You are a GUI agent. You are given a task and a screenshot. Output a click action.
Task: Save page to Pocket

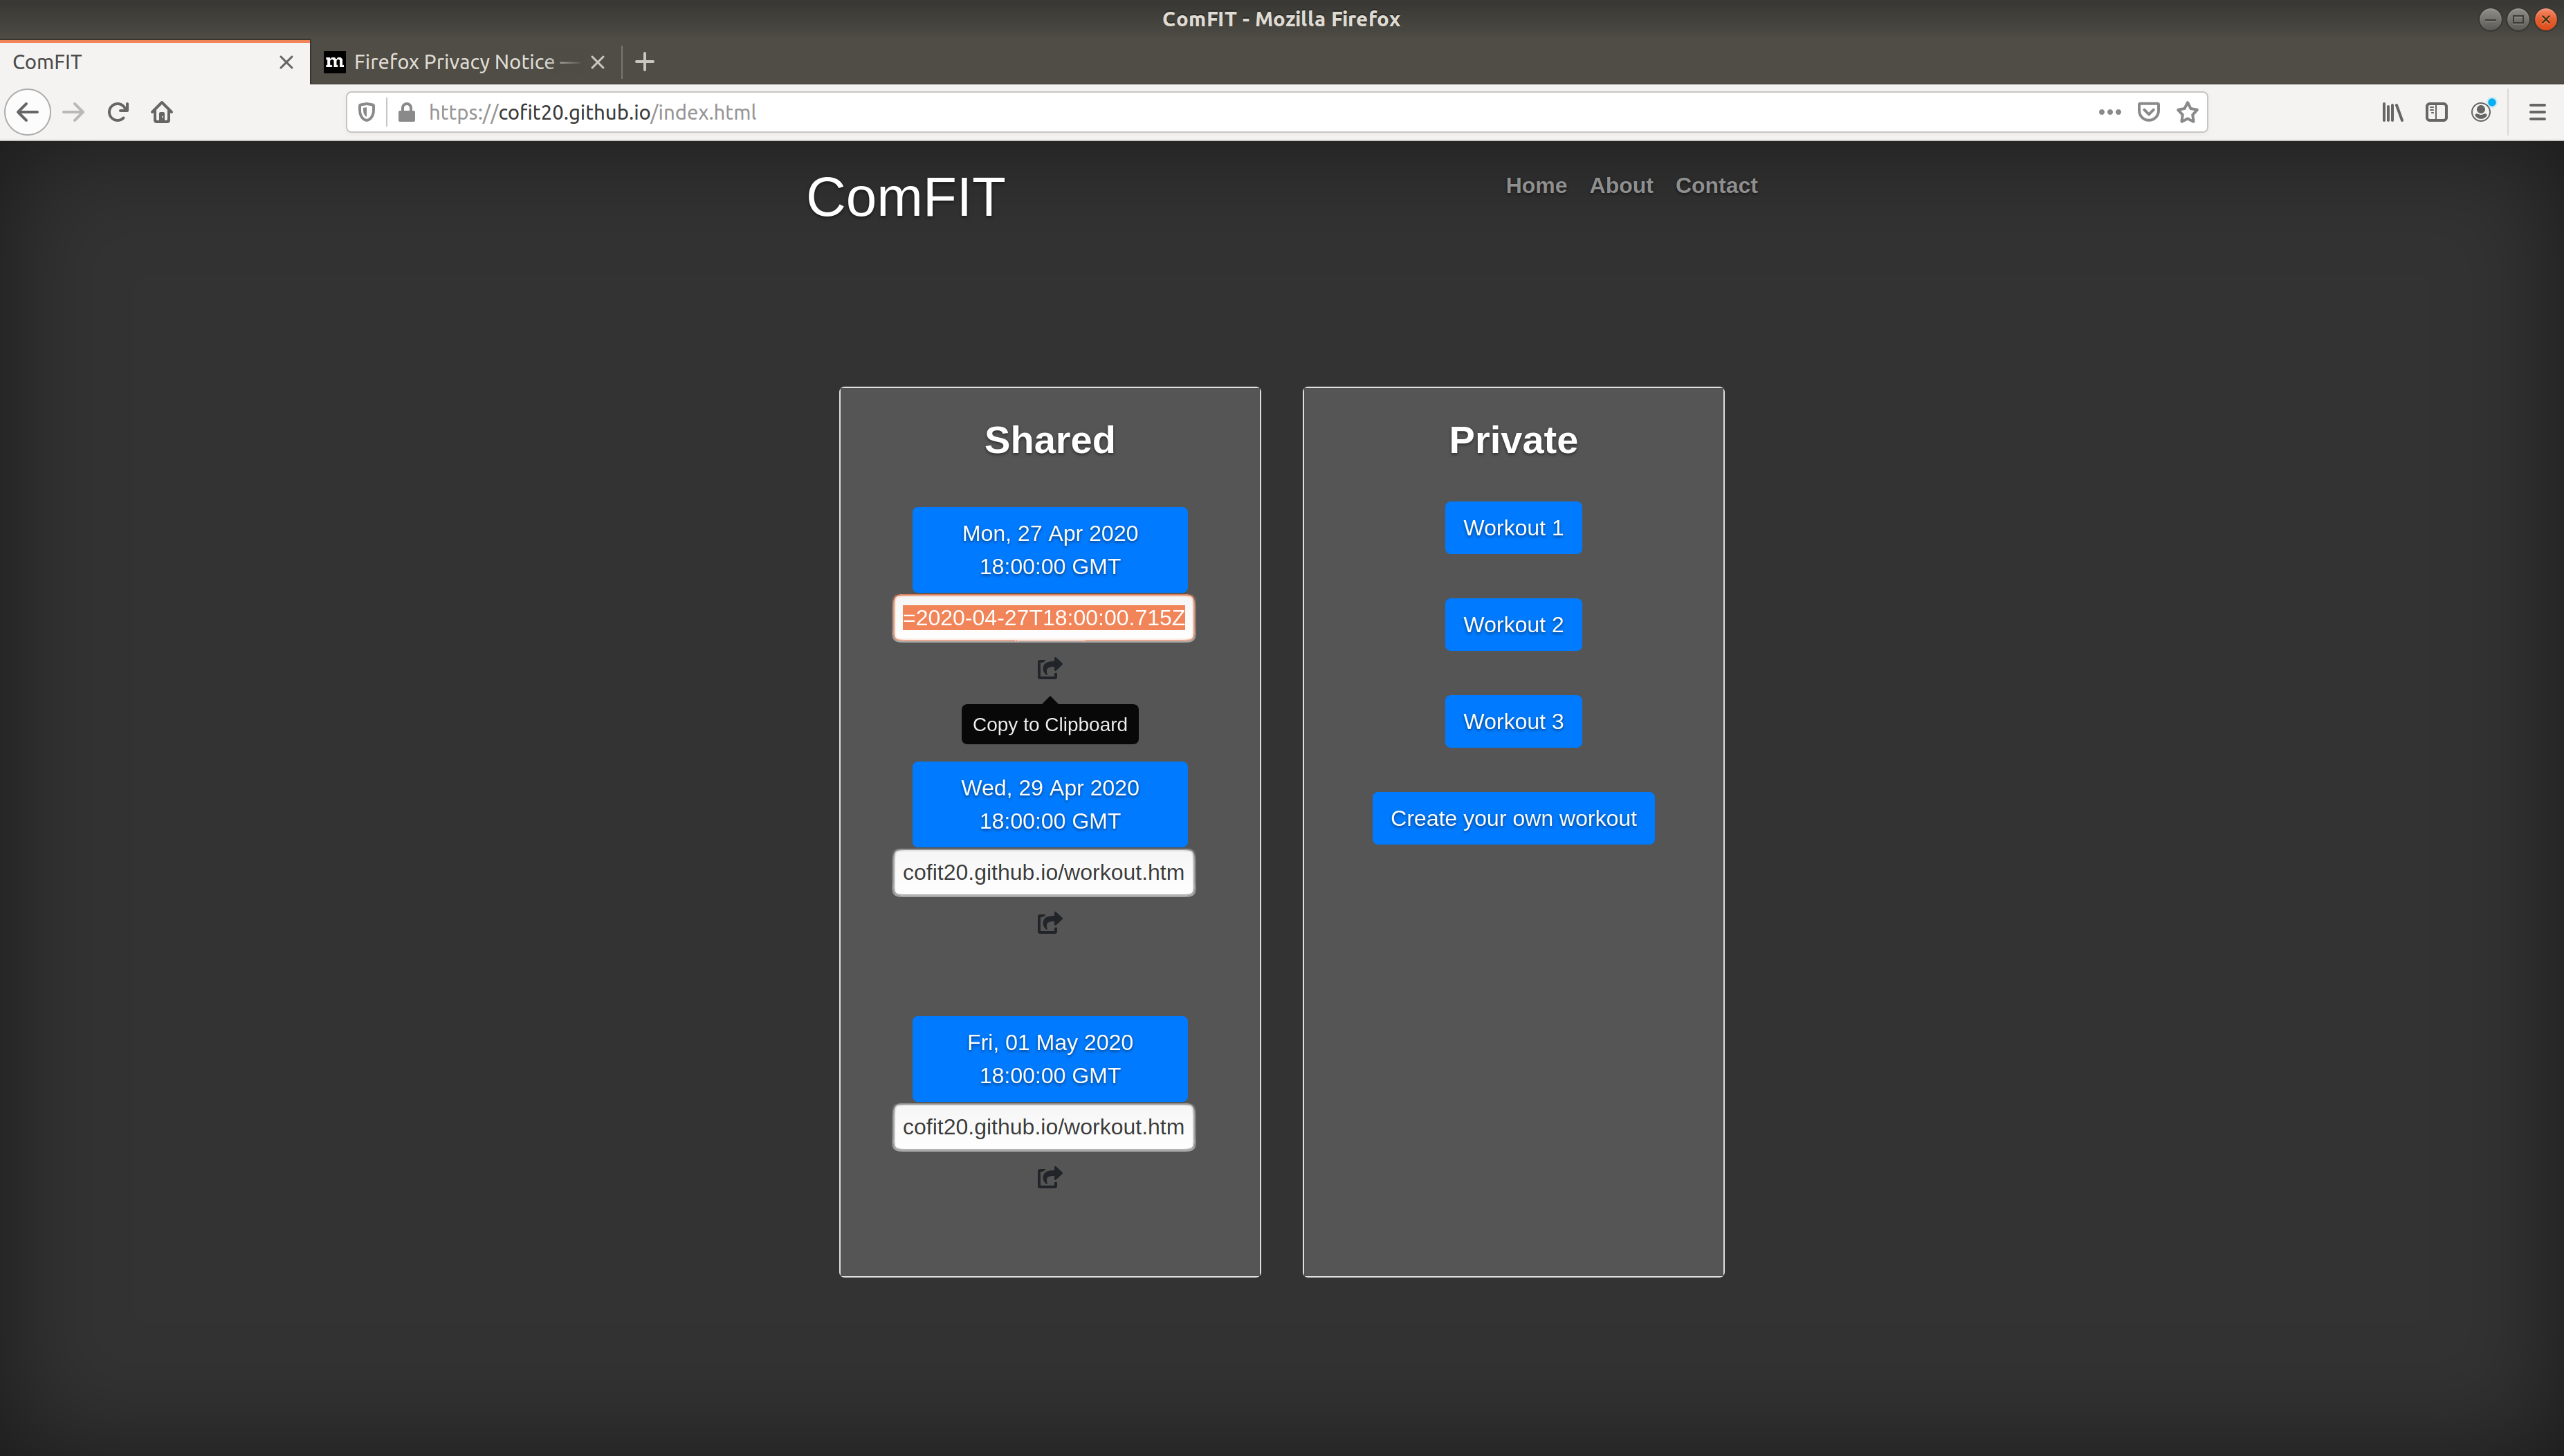2148,112
